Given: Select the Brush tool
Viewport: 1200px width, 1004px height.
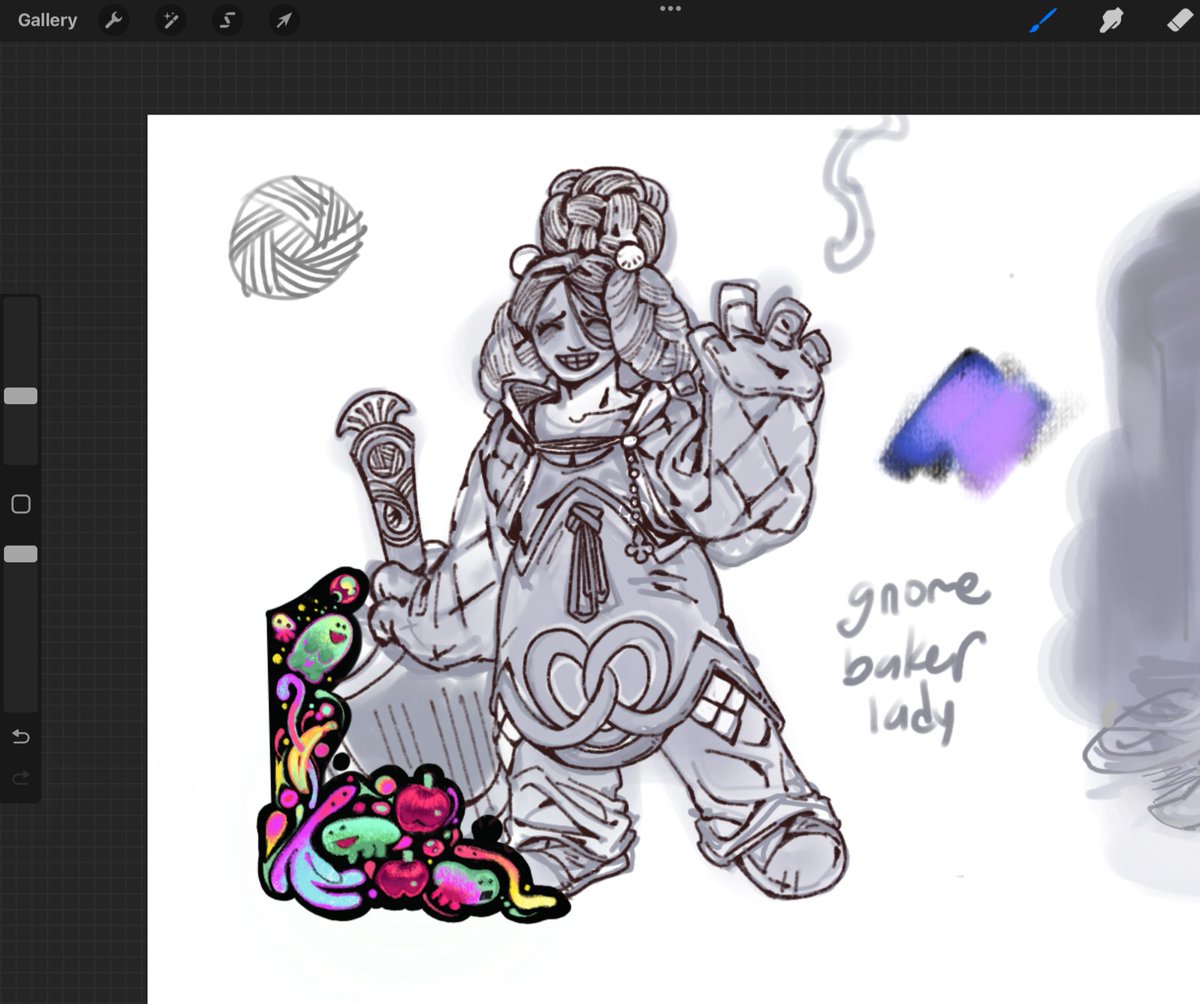Looking at the screenshot, I should [x=1043, y=20].
